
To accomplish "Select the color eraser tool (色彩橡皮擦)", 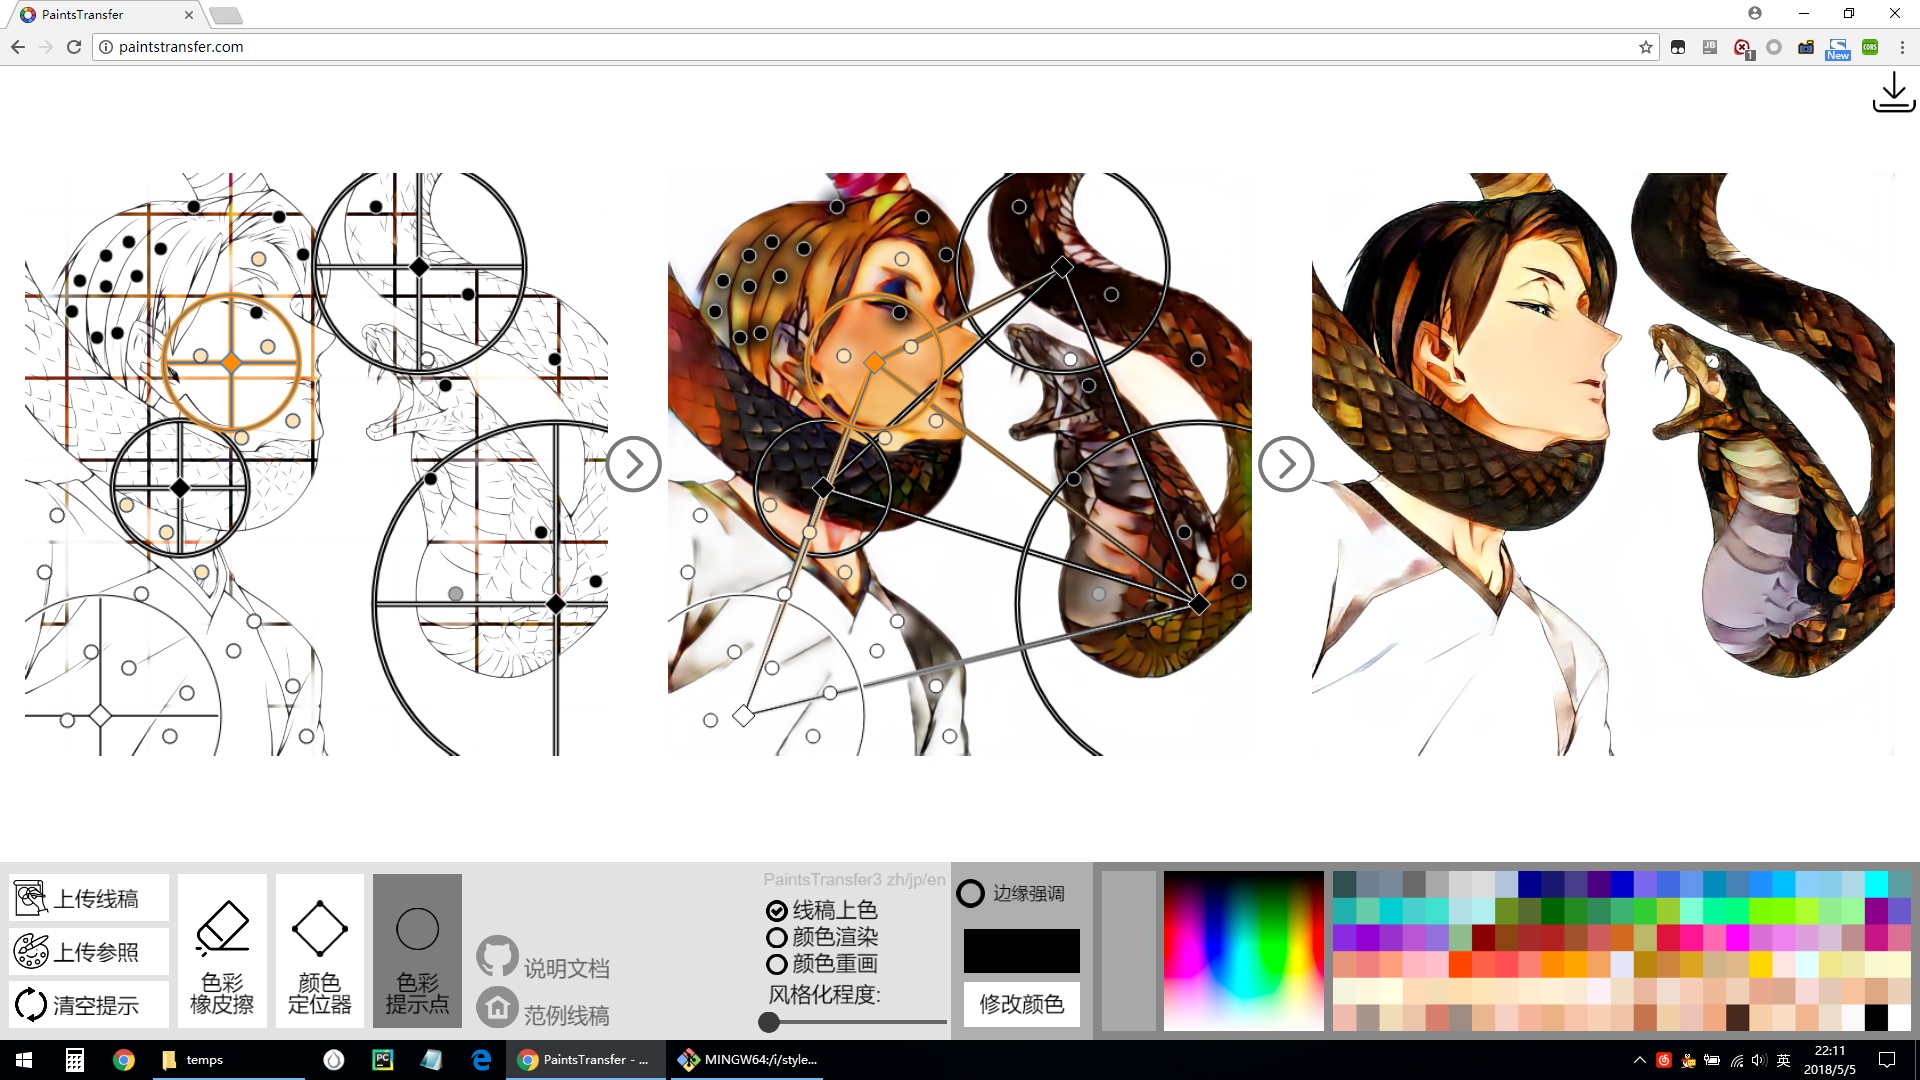I will [222, 950].
